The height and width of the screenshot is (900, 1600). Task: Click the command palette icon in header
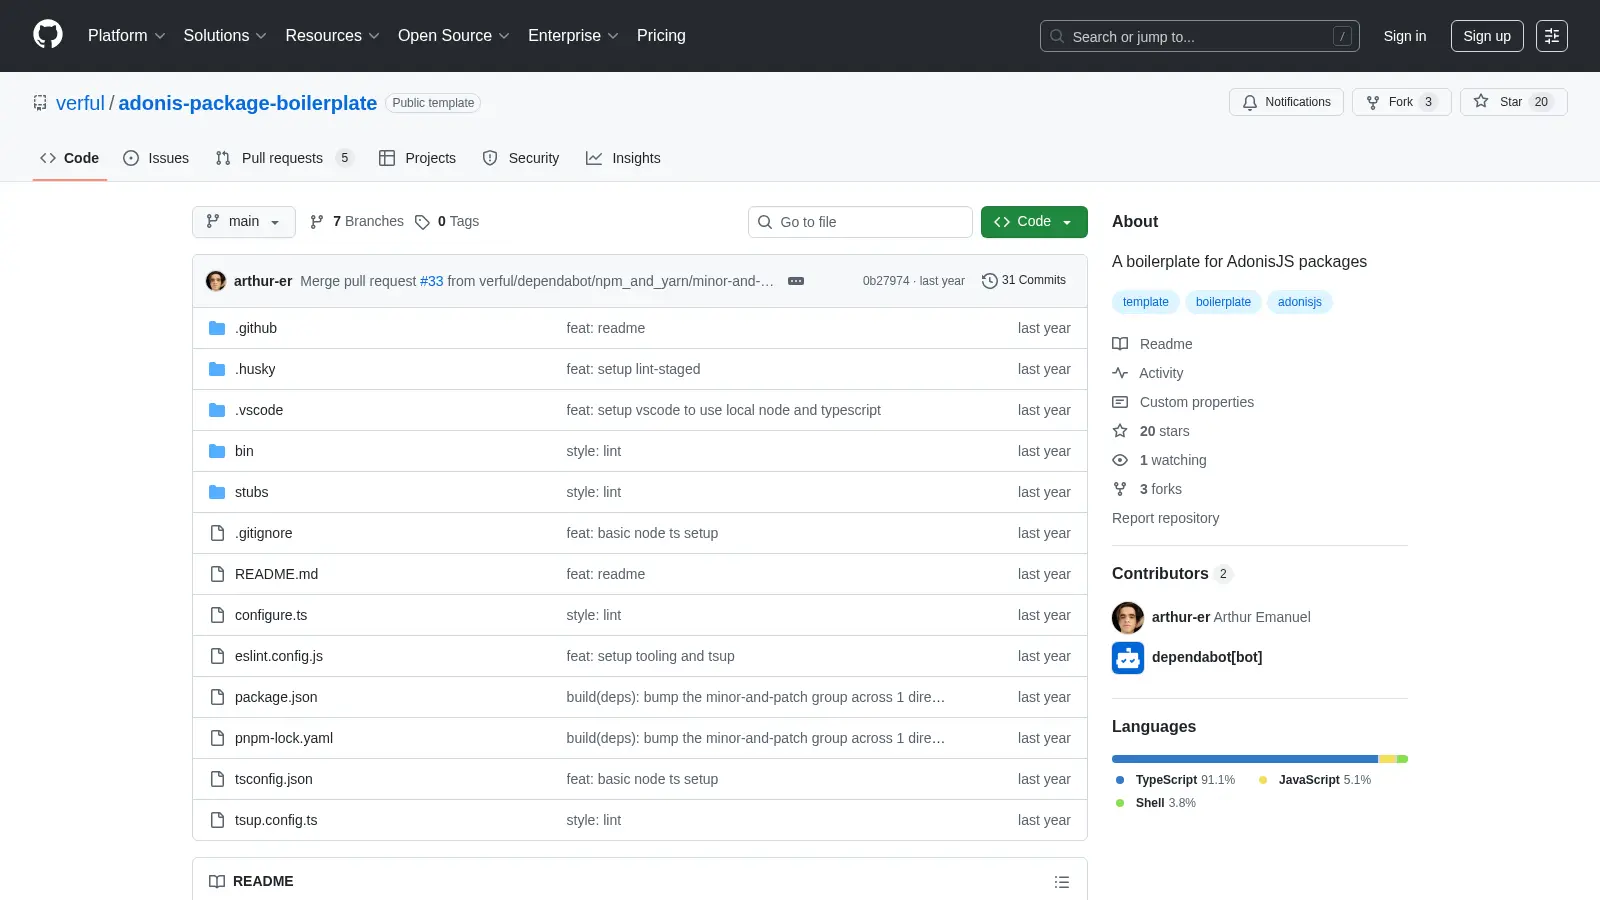(1551, 36)
